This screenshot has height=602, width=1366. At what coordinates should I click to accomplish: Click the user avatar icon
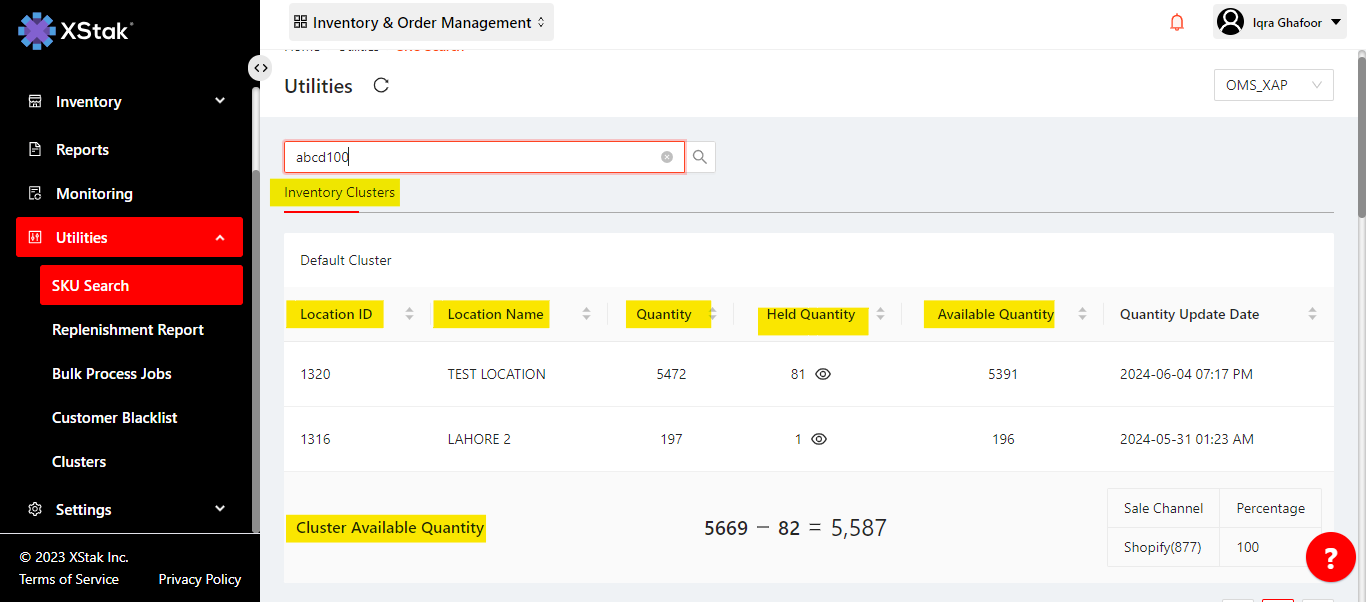(x=1231, y=22)
